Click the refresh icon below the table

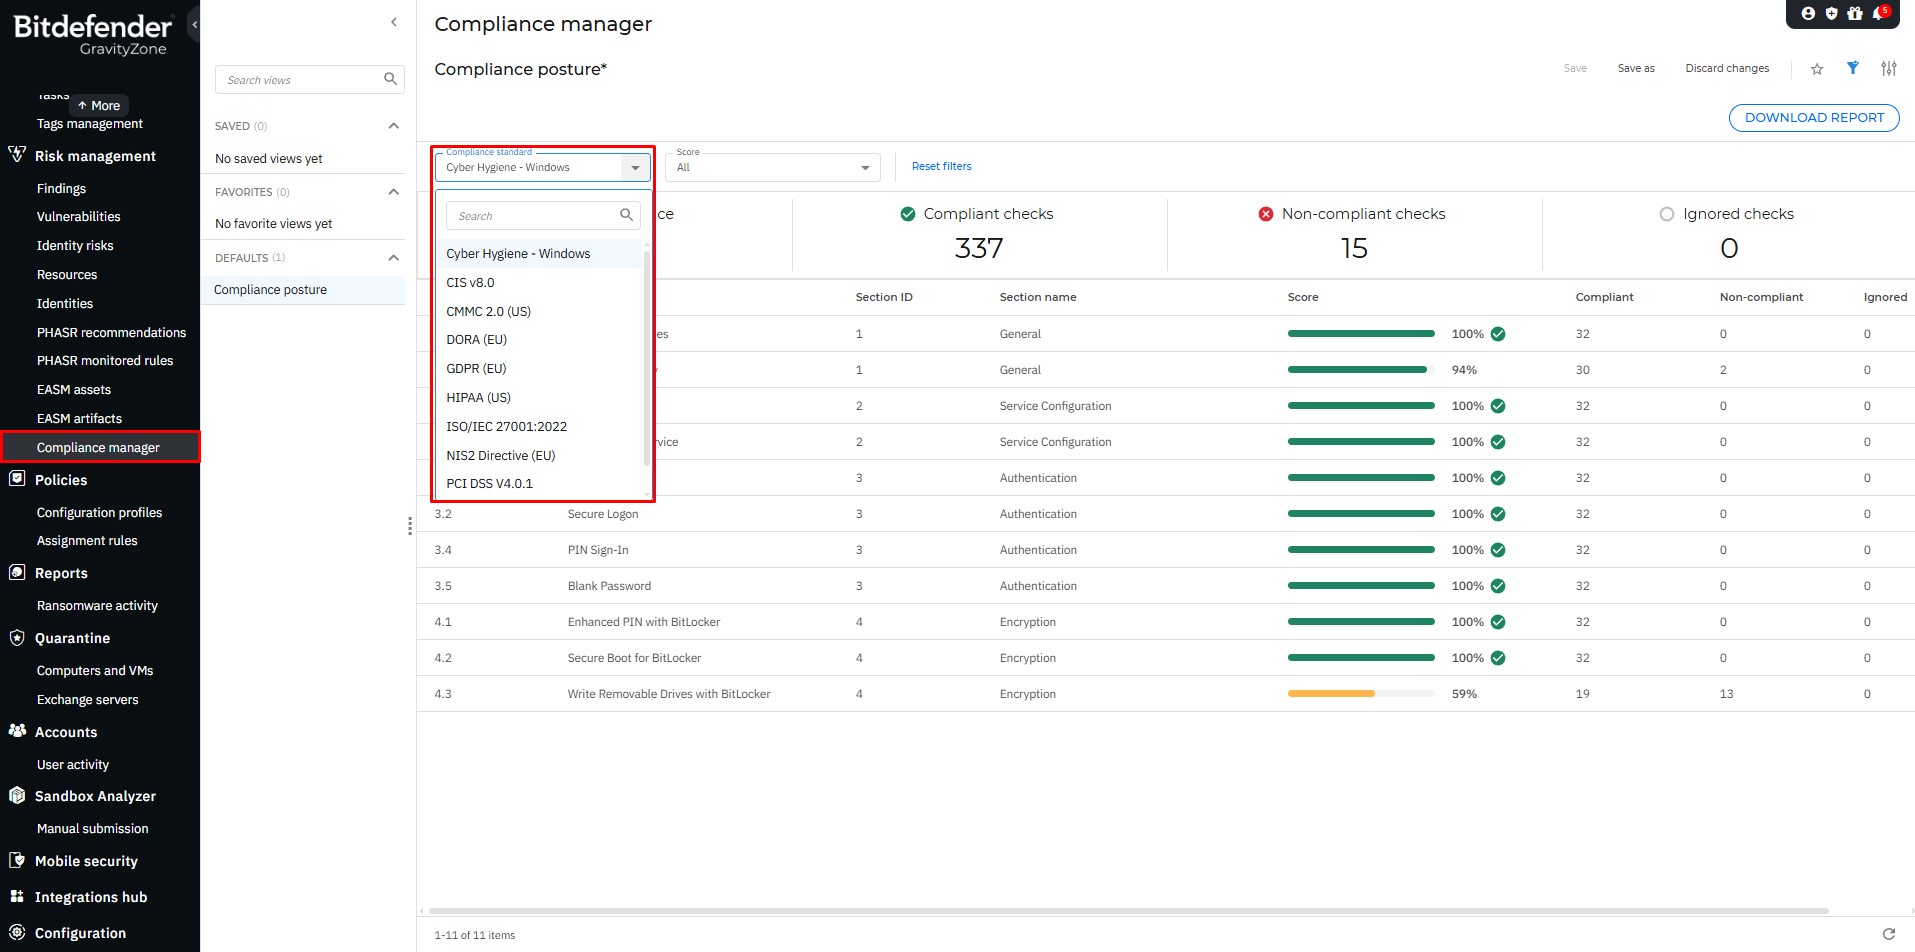click(1888, 934)
